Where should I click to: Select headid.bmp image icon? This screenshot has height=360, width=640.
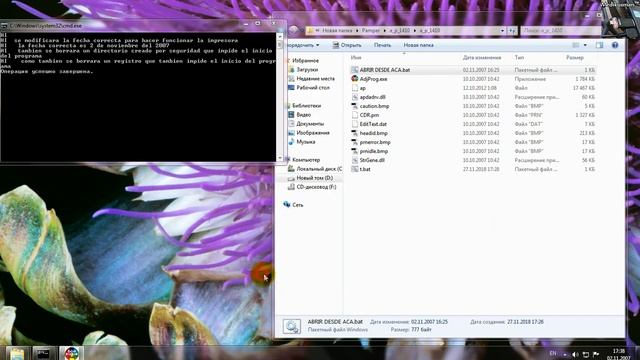[x=355, y=133]
